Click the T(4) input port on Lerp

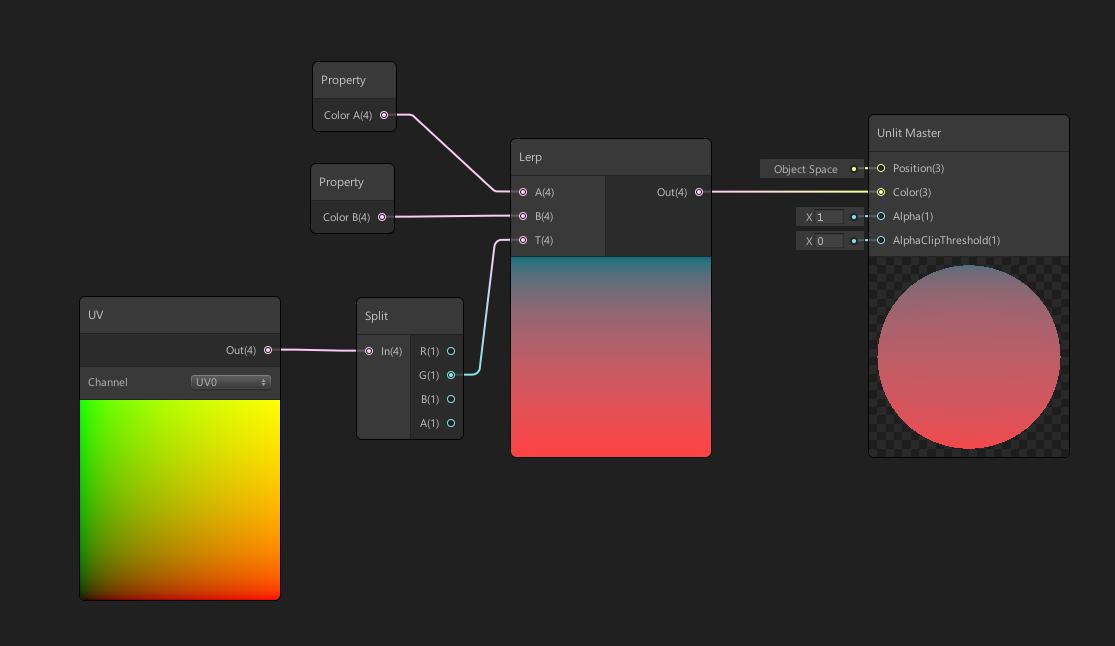pyautogui.click(x=522, y=240)
